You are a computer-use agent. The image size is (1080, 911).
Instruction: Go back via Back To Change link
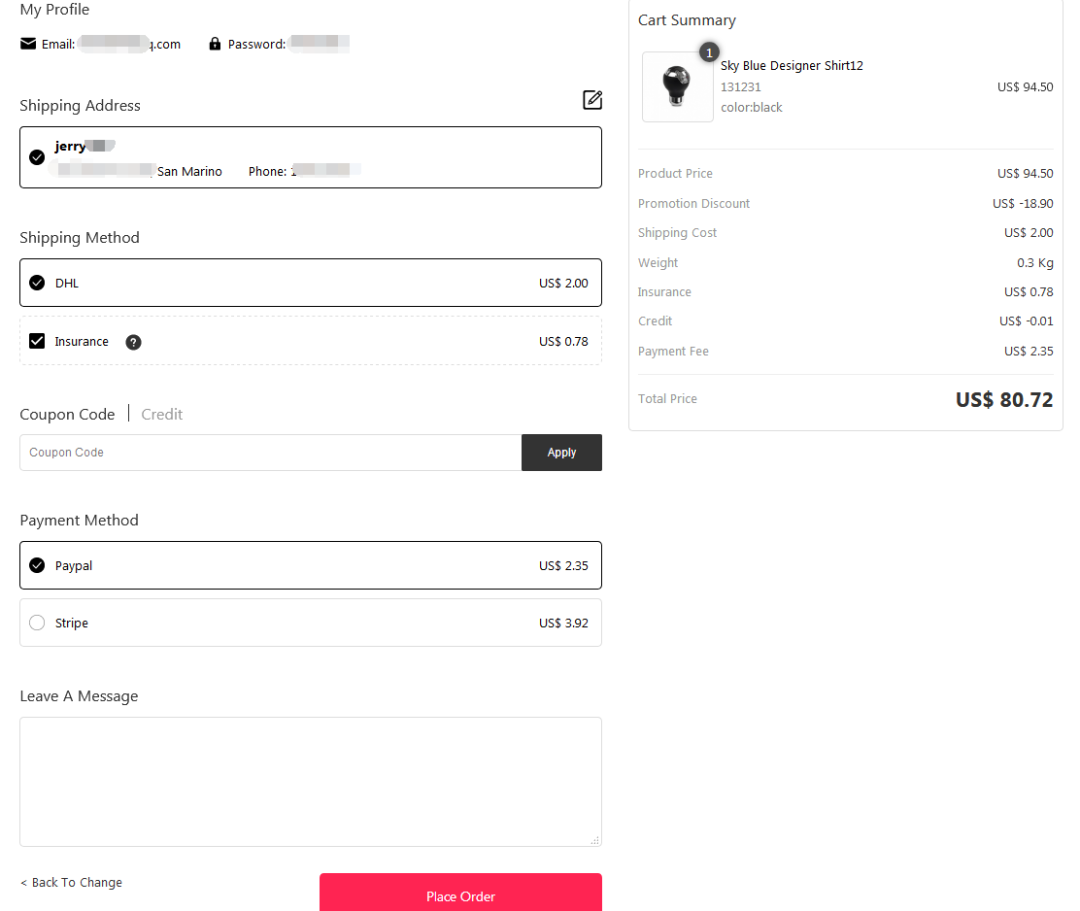point(71,882)
